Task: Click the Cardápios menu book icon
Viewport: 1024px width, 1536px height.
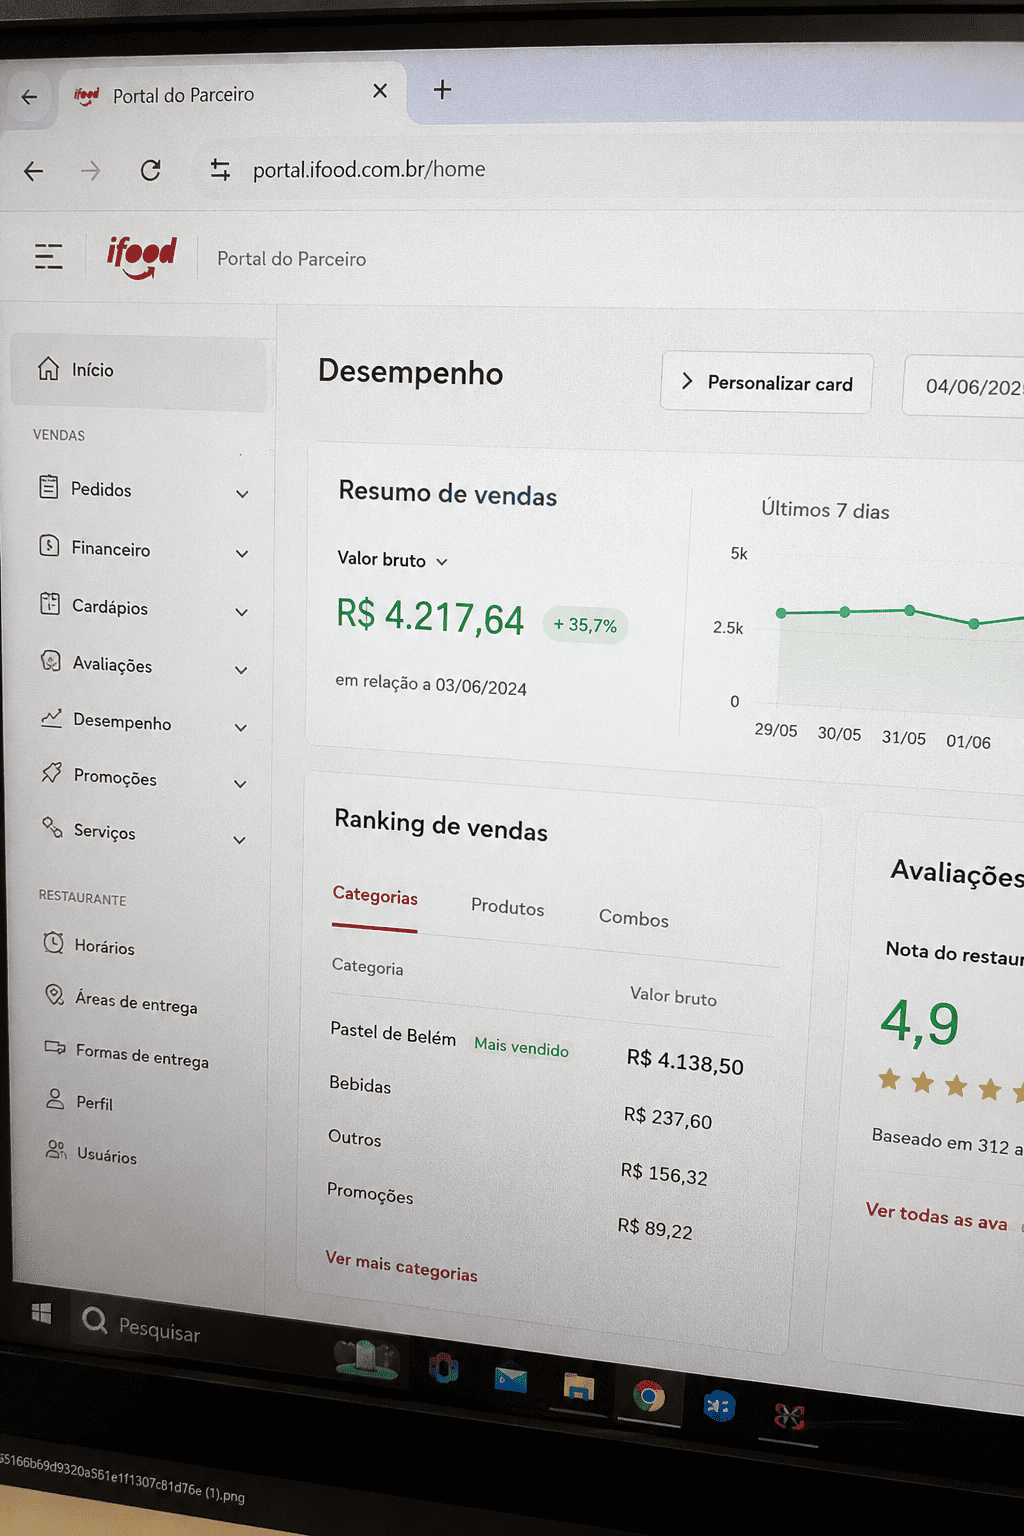Action: (x=50, y=604)
